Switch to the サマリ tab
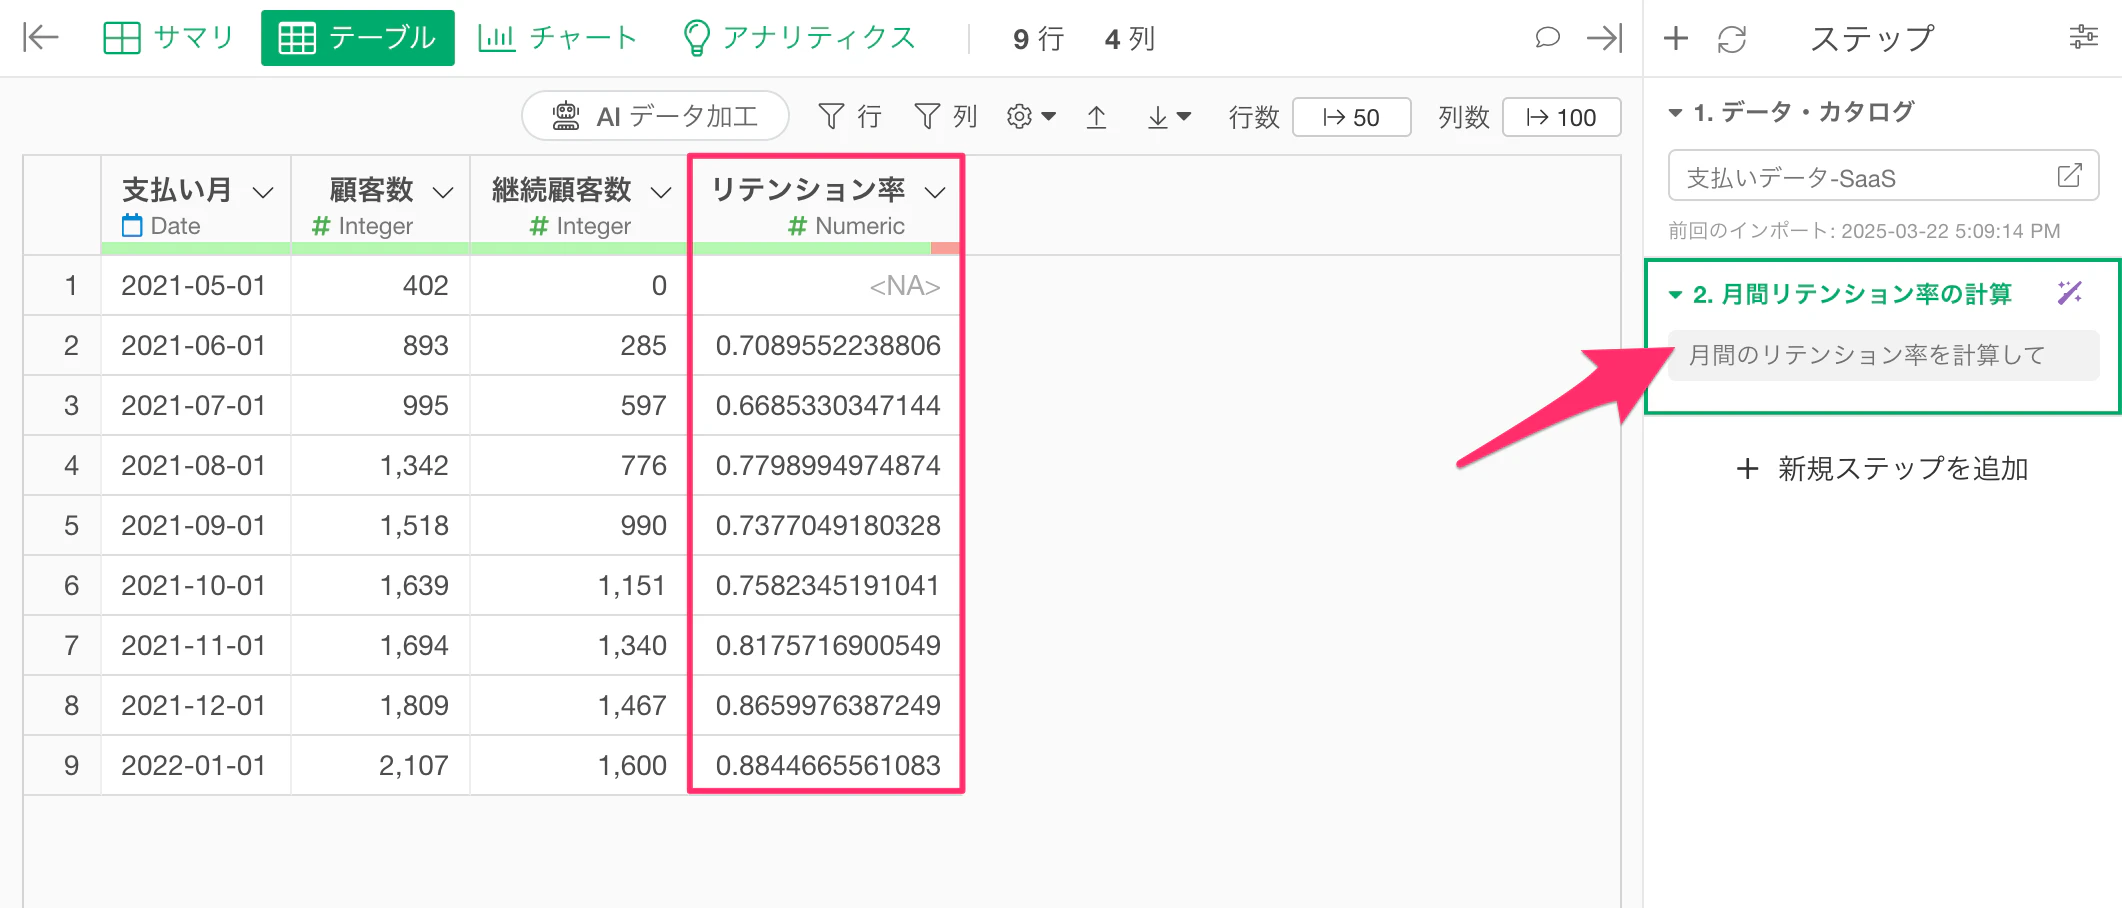This screenshot has width=2122, height=908. click(x=168, y=38)
